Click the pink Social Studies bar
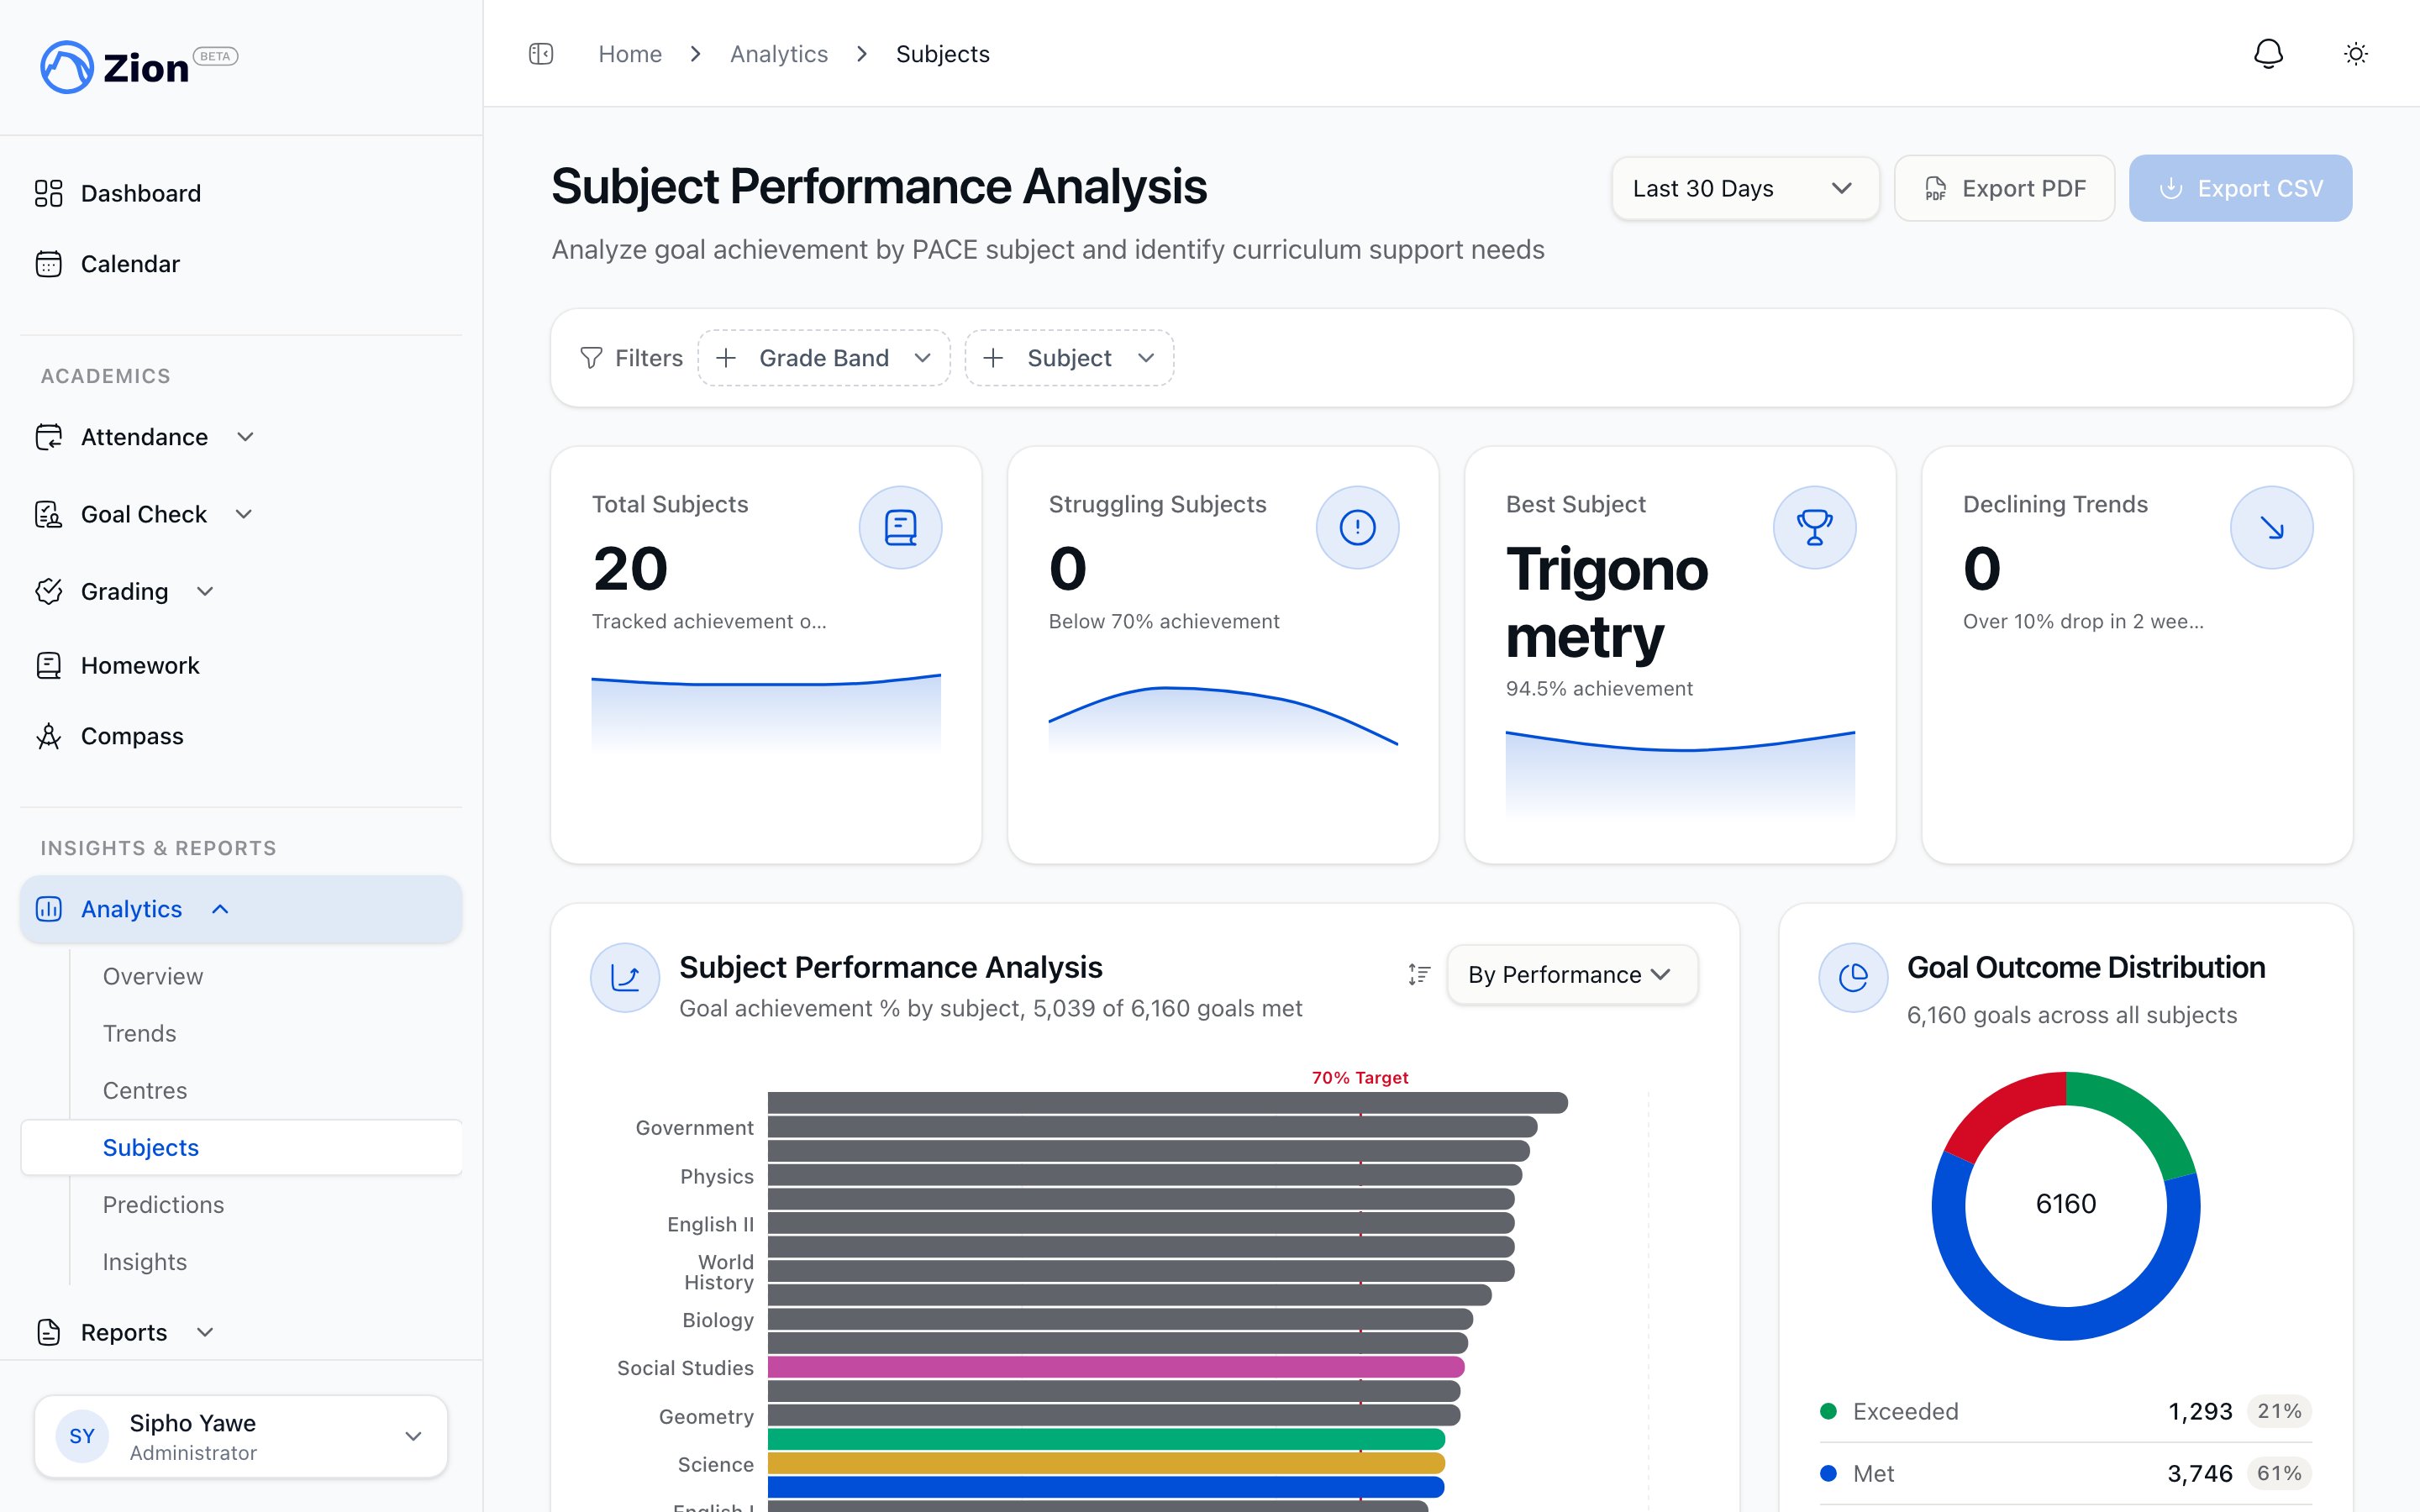Image resolution: width=2420 pixels, height=1512 pixels. click(1116, 1367)
